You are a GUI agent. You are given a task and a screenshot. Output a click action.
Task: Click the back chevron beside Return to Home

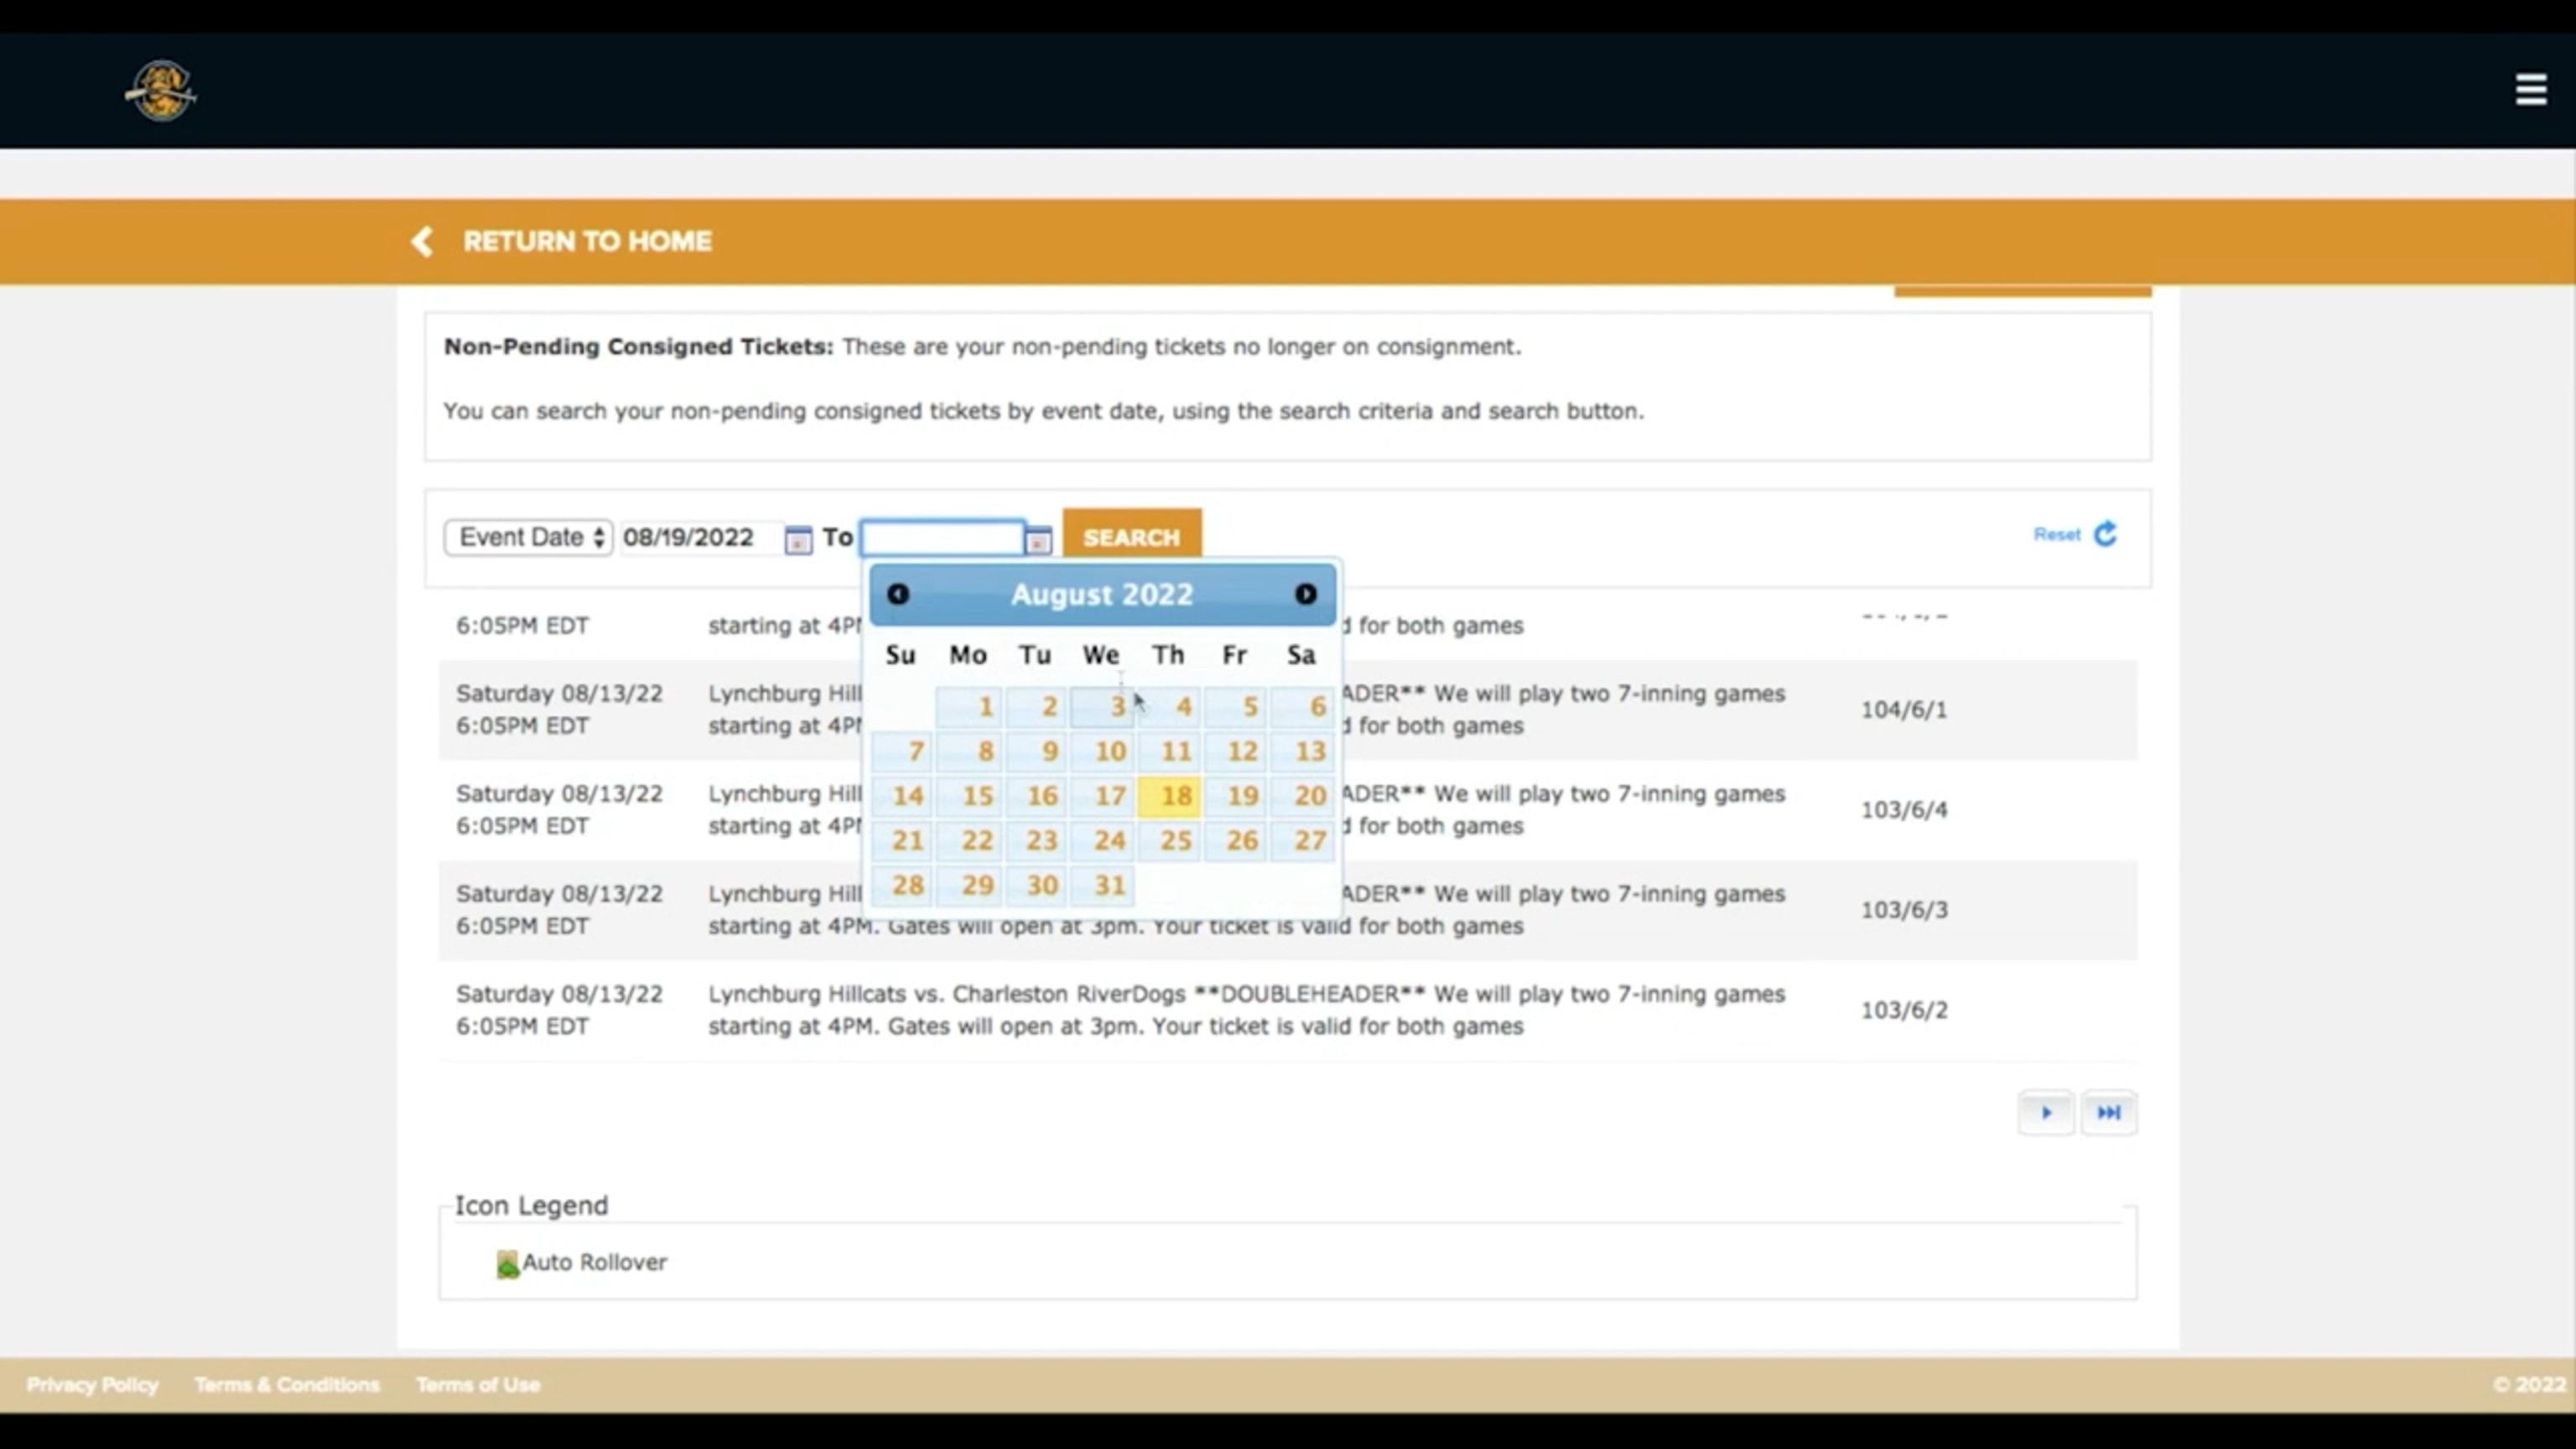[422, 241]
